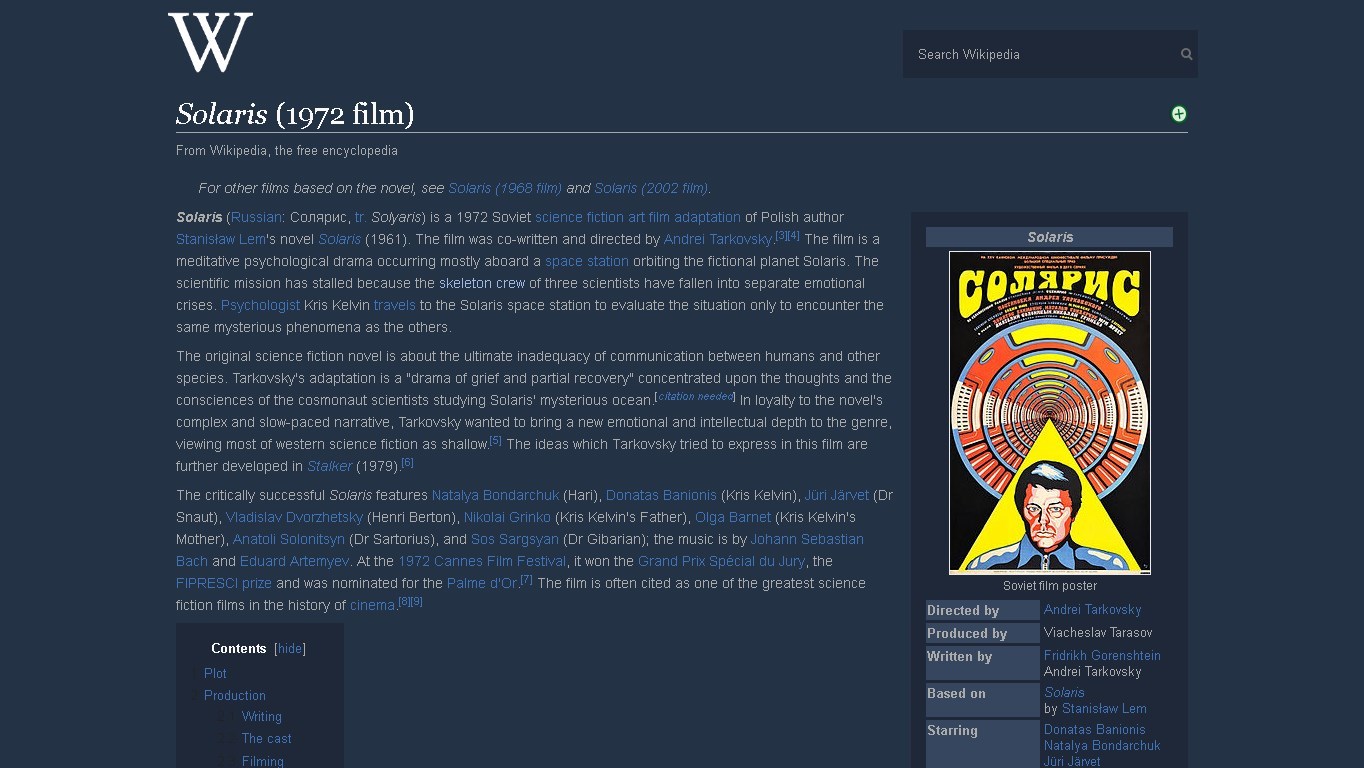This screenshot has width=1364, height=768.
Task: Go to the Writing subsection
Action: (261, 717)
